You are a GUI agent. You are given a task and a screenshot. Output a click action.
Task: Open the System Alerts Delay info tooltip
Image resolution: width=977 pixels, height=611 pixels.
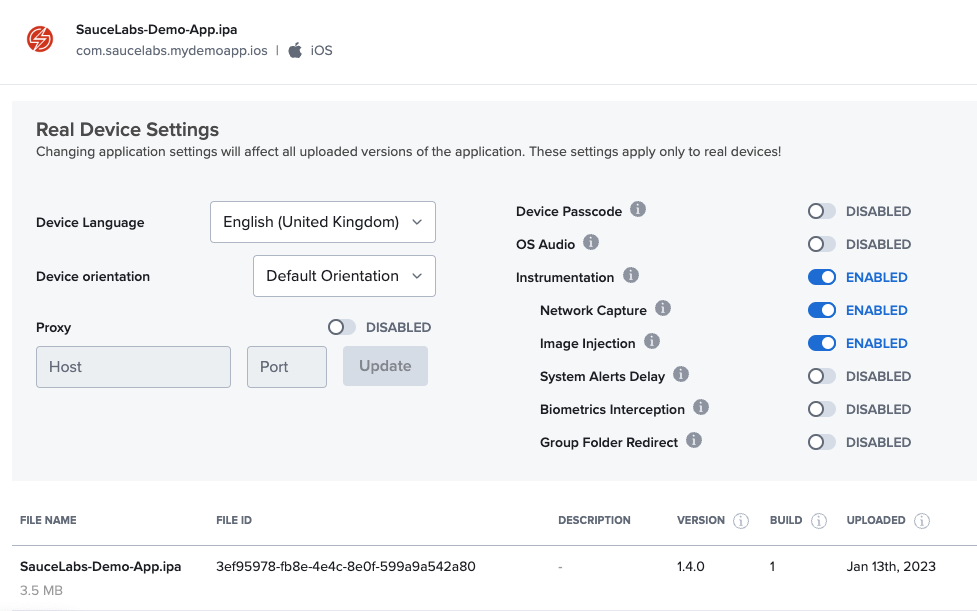(x=681, y=376)
